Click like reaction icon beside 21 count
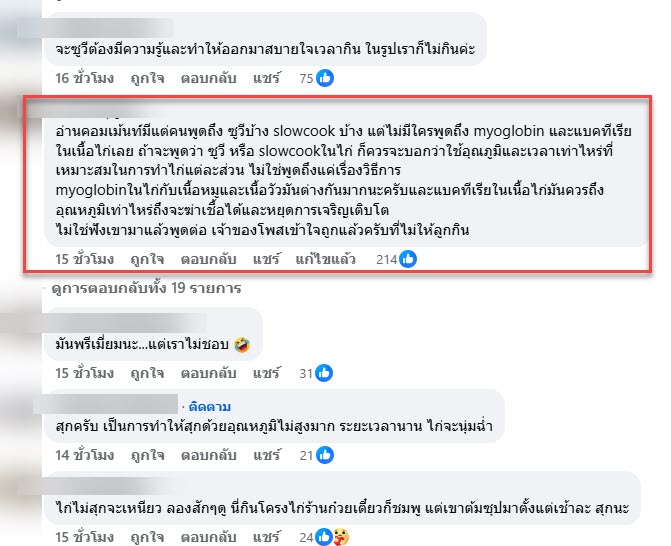 point(325,455)
